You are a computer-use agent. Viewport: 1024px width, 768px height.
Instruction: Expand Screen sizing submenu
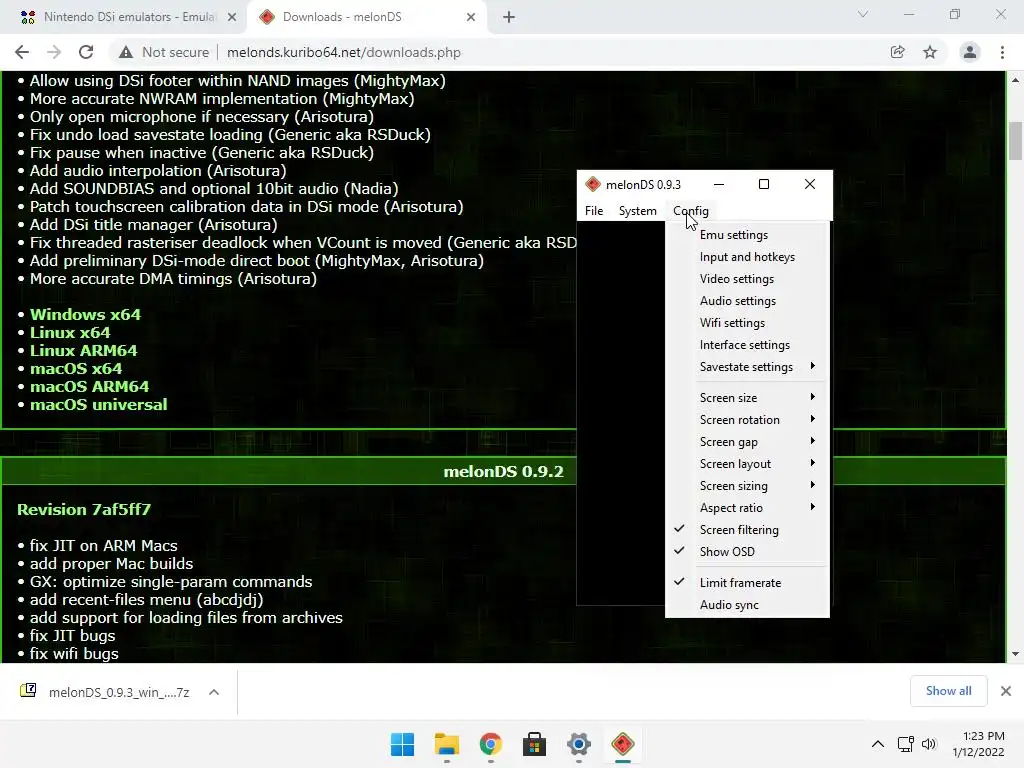coord(747,486)
